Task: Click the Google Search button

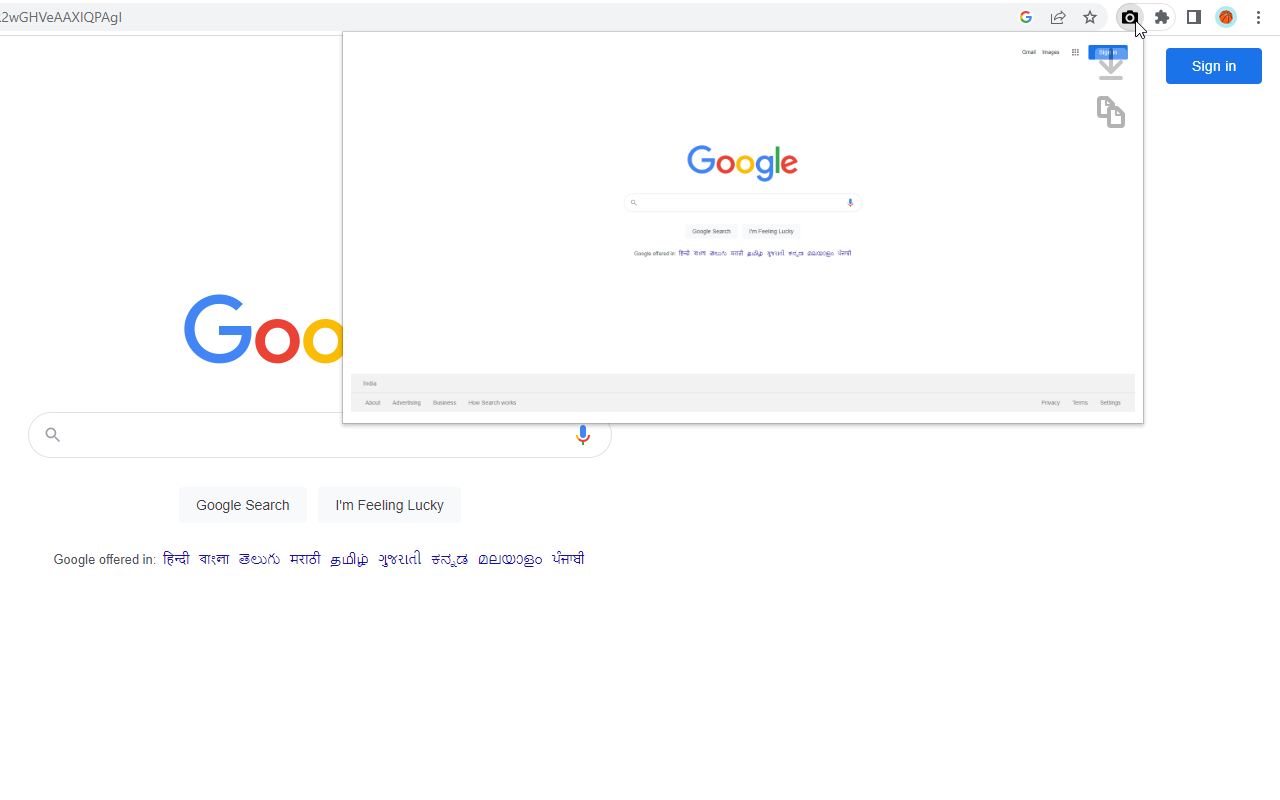Action: click(x=242, y=505)
